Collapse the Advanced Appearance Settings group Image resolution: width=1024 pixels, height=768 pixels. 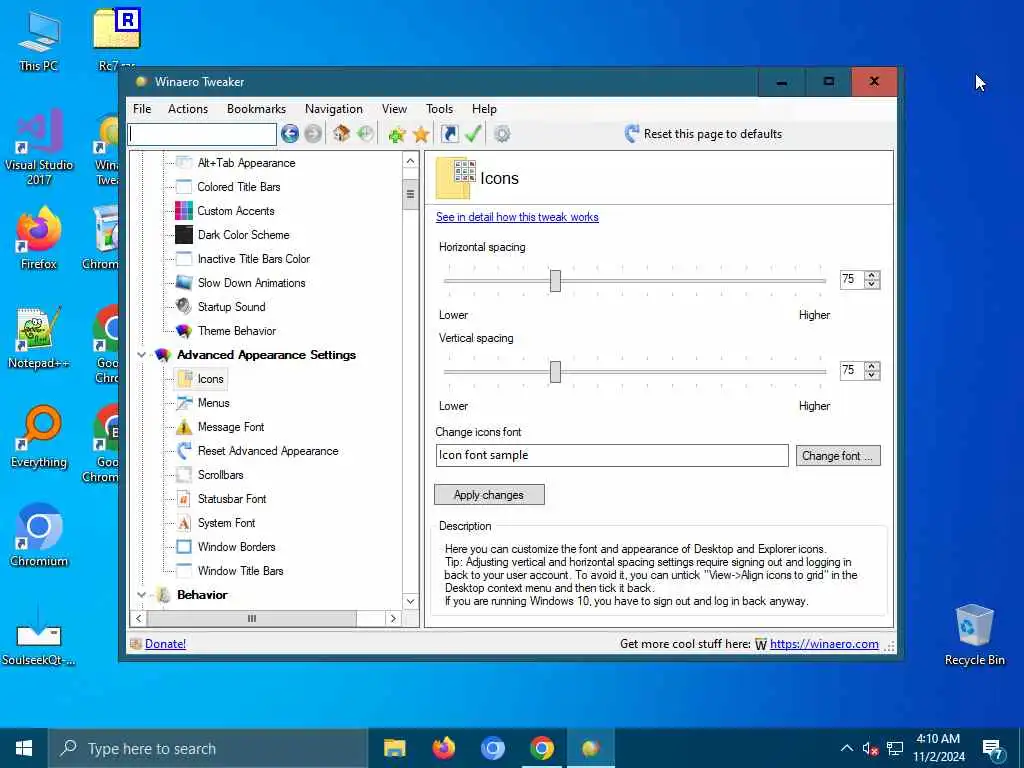tap(142, 355)
